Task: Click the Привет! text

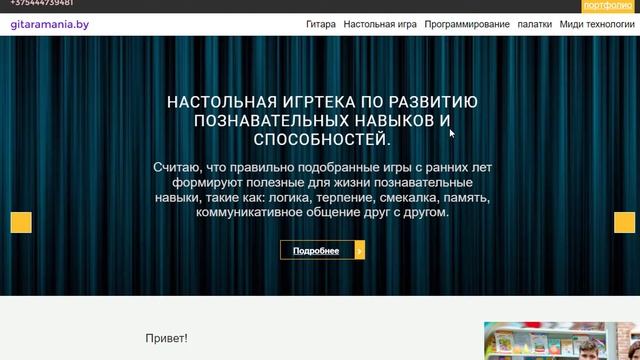Action: (x=167, y=338)
